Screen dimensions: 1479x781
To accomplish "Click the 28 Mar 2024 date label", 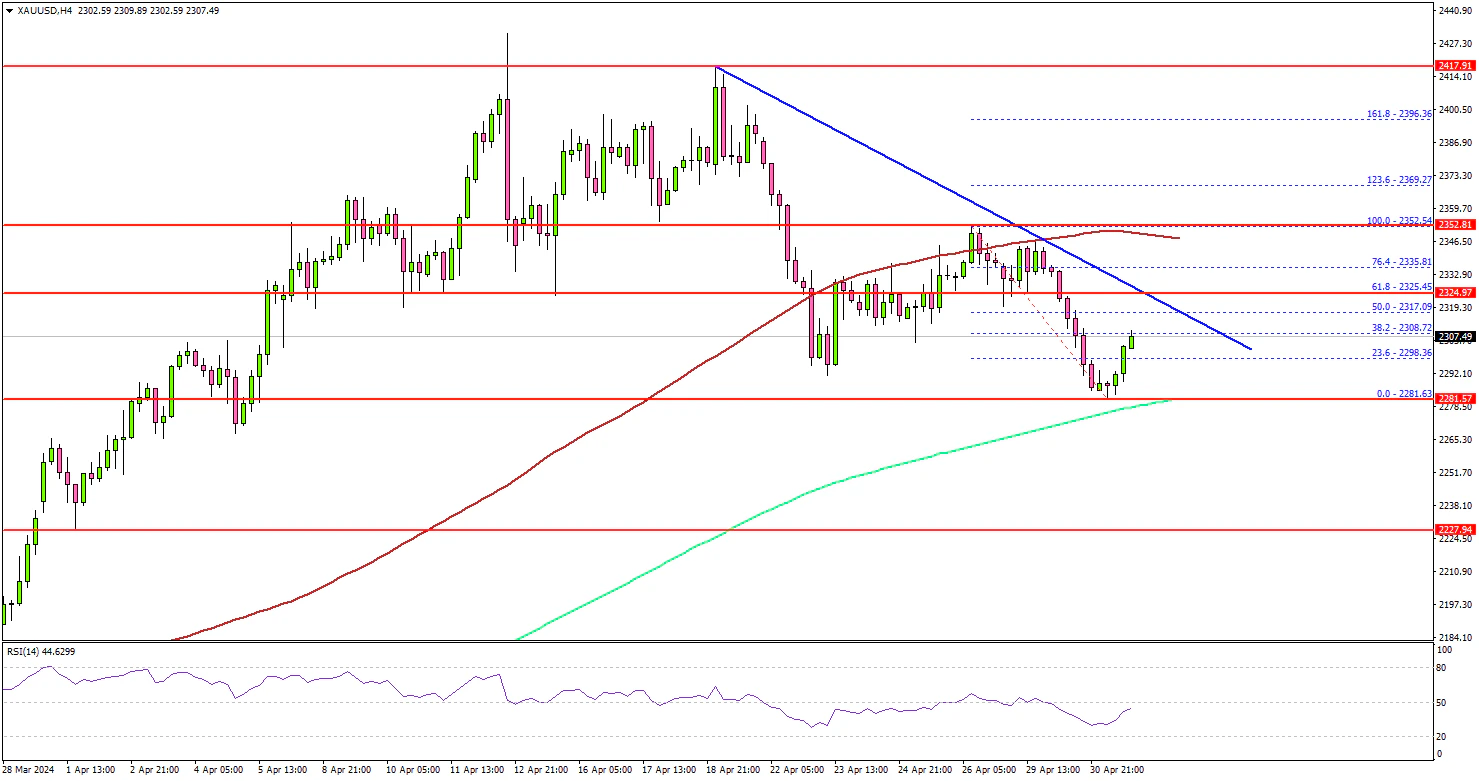I will point(30,771).
